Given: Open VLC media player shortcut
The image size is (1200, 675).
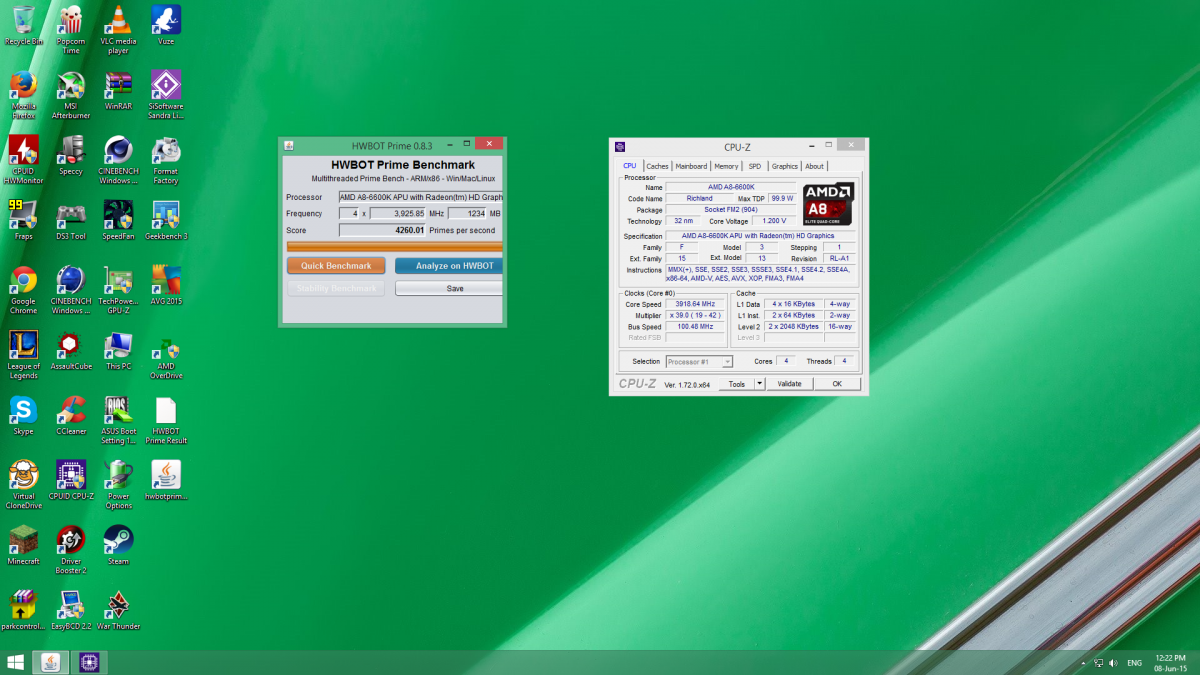Looking at the screenshot, I should (118, 28).
